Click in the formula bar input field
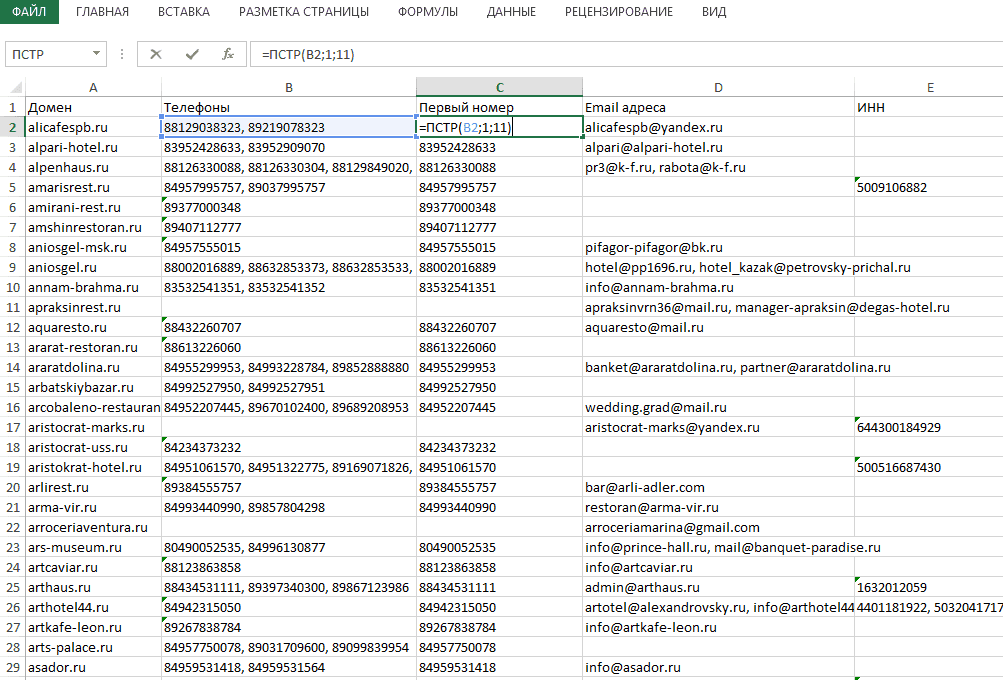This screenshot has height=680, width=1003. pos(627,54)
